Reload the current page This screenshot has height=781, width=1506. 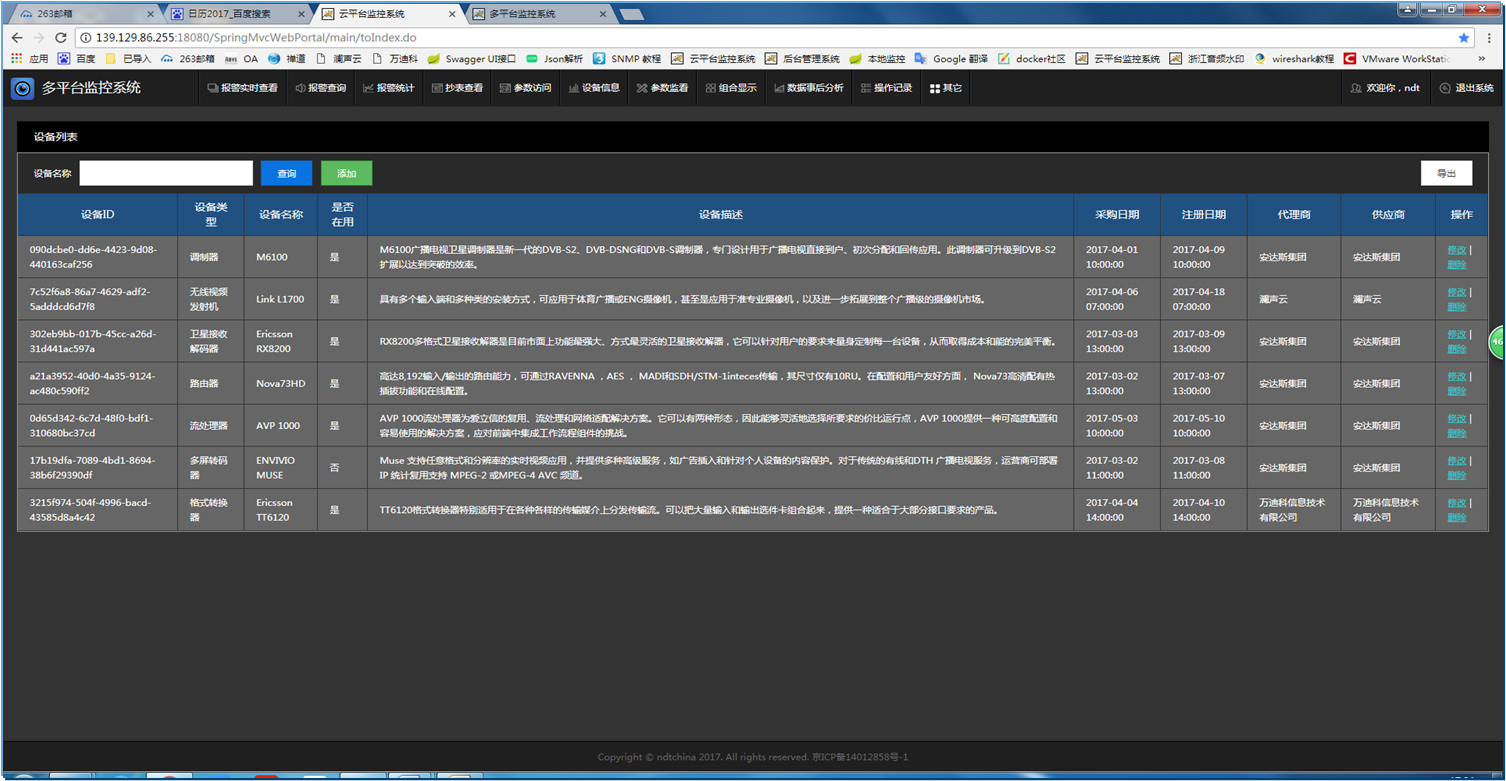[61, 38]
